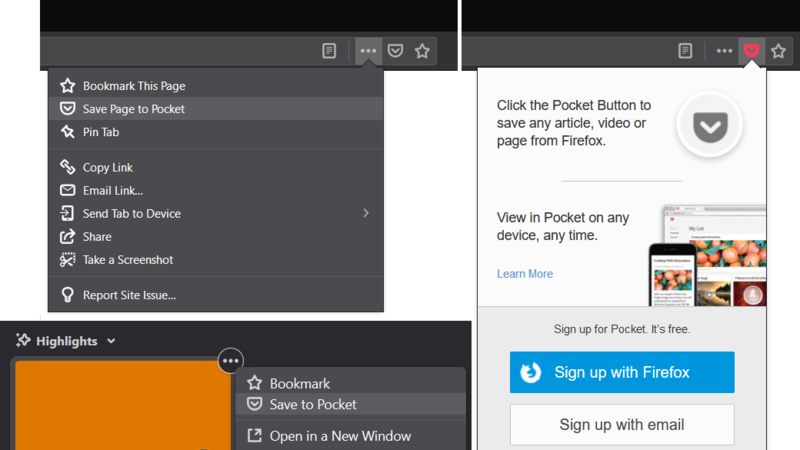Viewport: 800px width, 450px height.
Task: Click 'View in Pocket on any device' text
Action: 563,227
